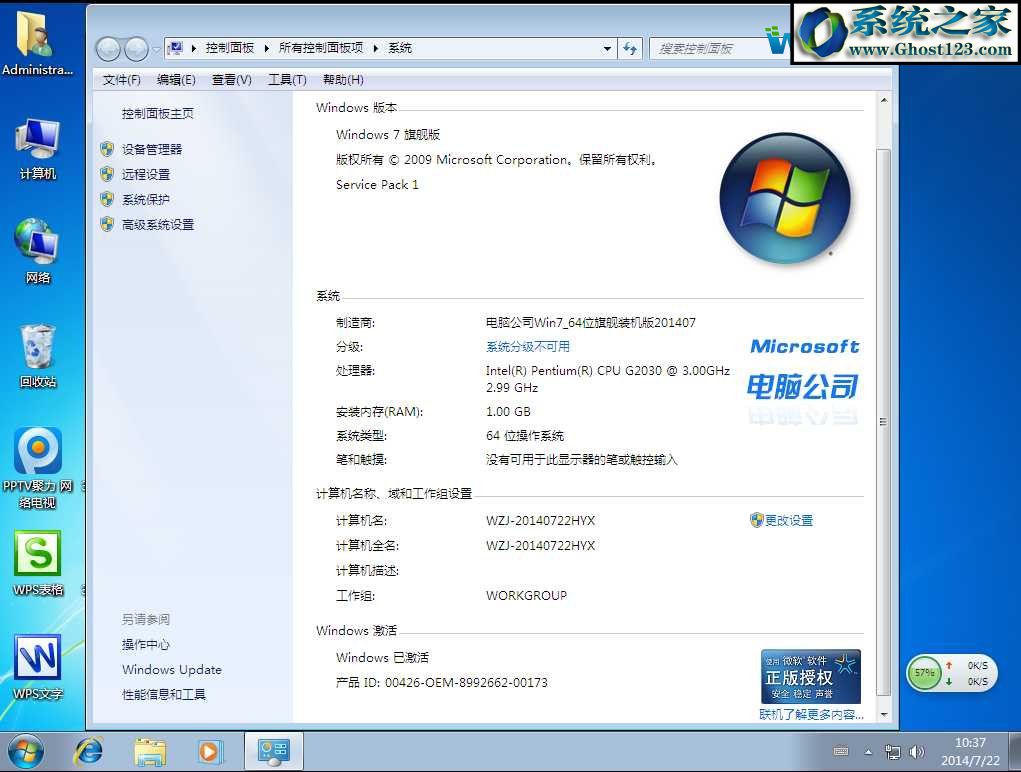Image resolution: width=1021 pixels, height=772 pixels.
Task: Click the shield icon beside 远程设置
Action: 107,174
